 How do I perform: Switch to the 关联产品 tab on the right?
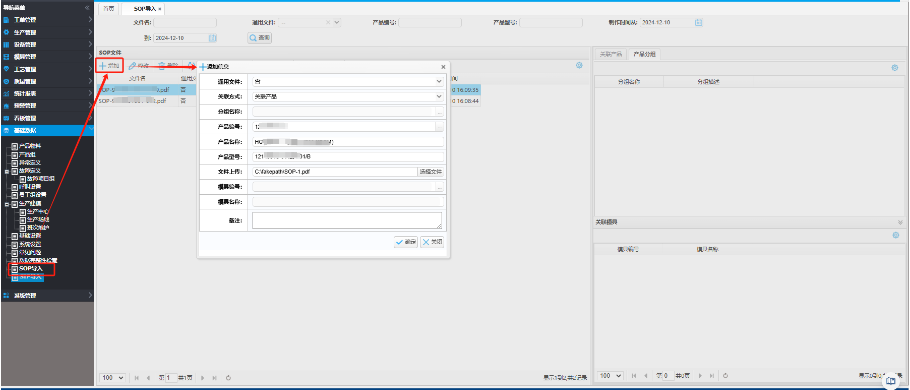(611, 54)
